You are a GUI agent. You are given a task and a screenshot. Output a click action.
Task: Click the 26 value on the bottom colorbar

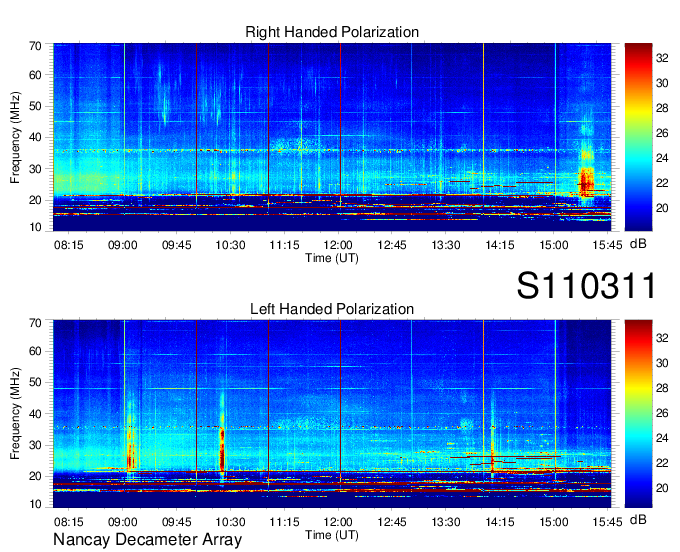tap(662, 413)
